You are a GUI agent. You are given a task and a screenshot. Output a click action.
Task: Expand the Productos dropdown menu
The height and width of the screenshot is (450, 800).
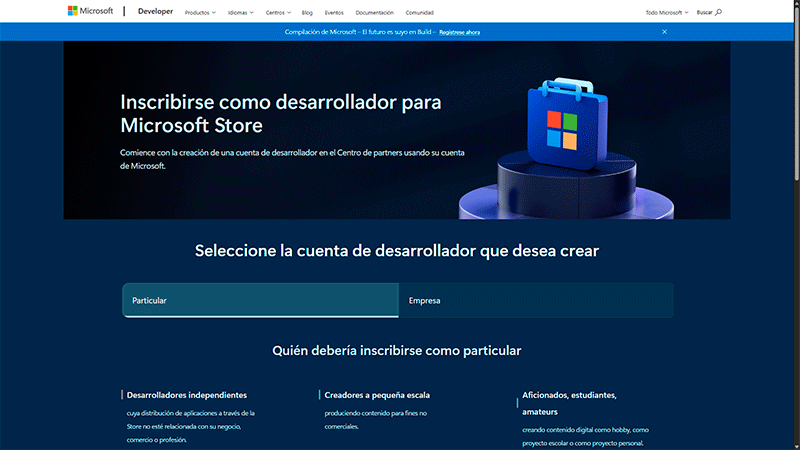point(200,12)
